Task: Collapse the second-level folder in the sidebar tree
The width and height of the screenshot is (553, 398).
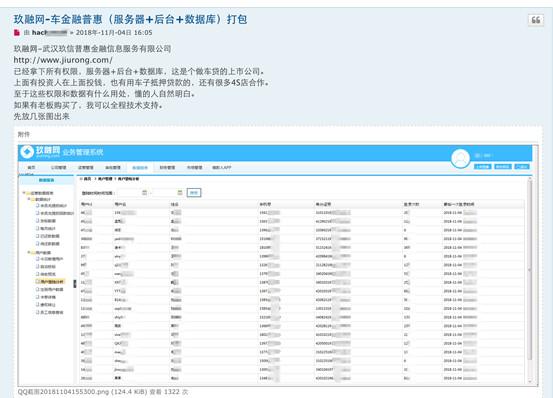Action: tap(29, 199)
